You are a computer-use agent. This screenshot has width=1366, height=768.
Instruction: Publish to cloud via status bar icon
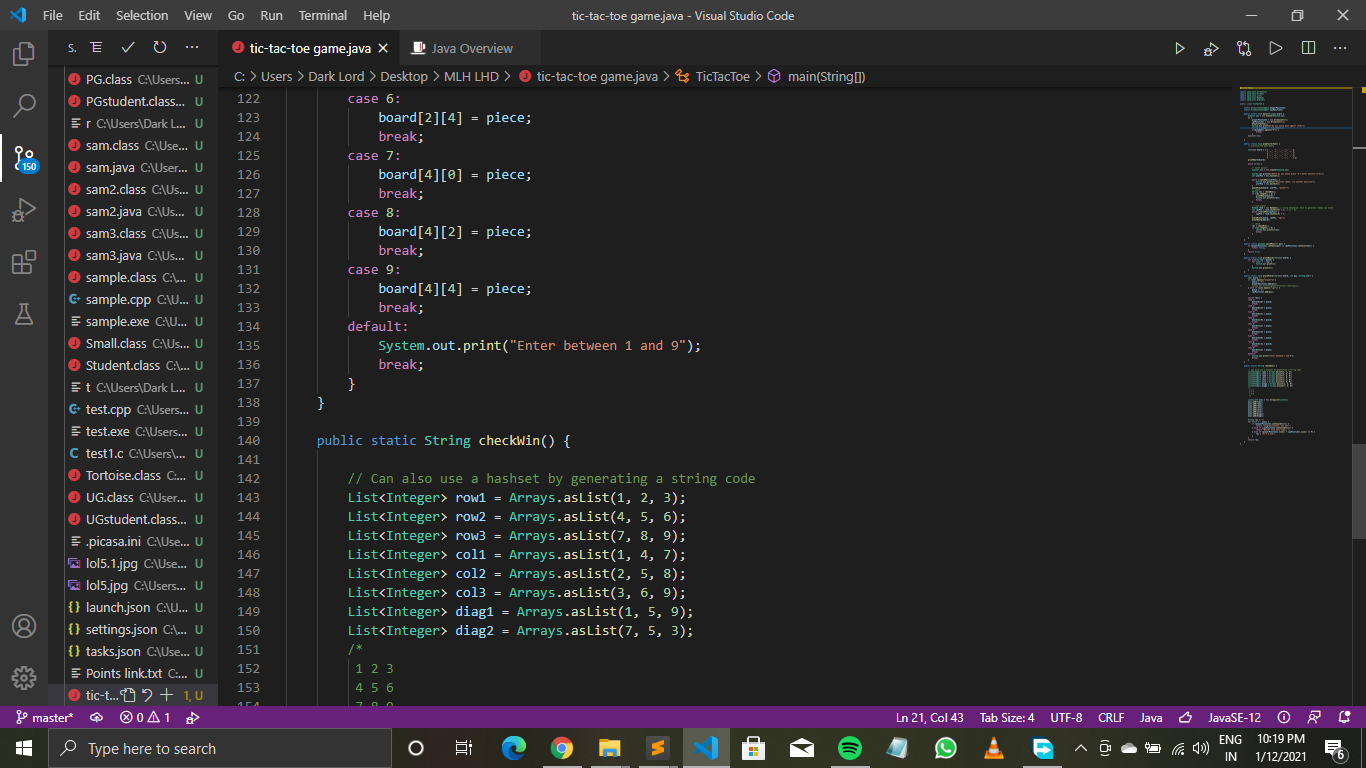coord(97,717)
